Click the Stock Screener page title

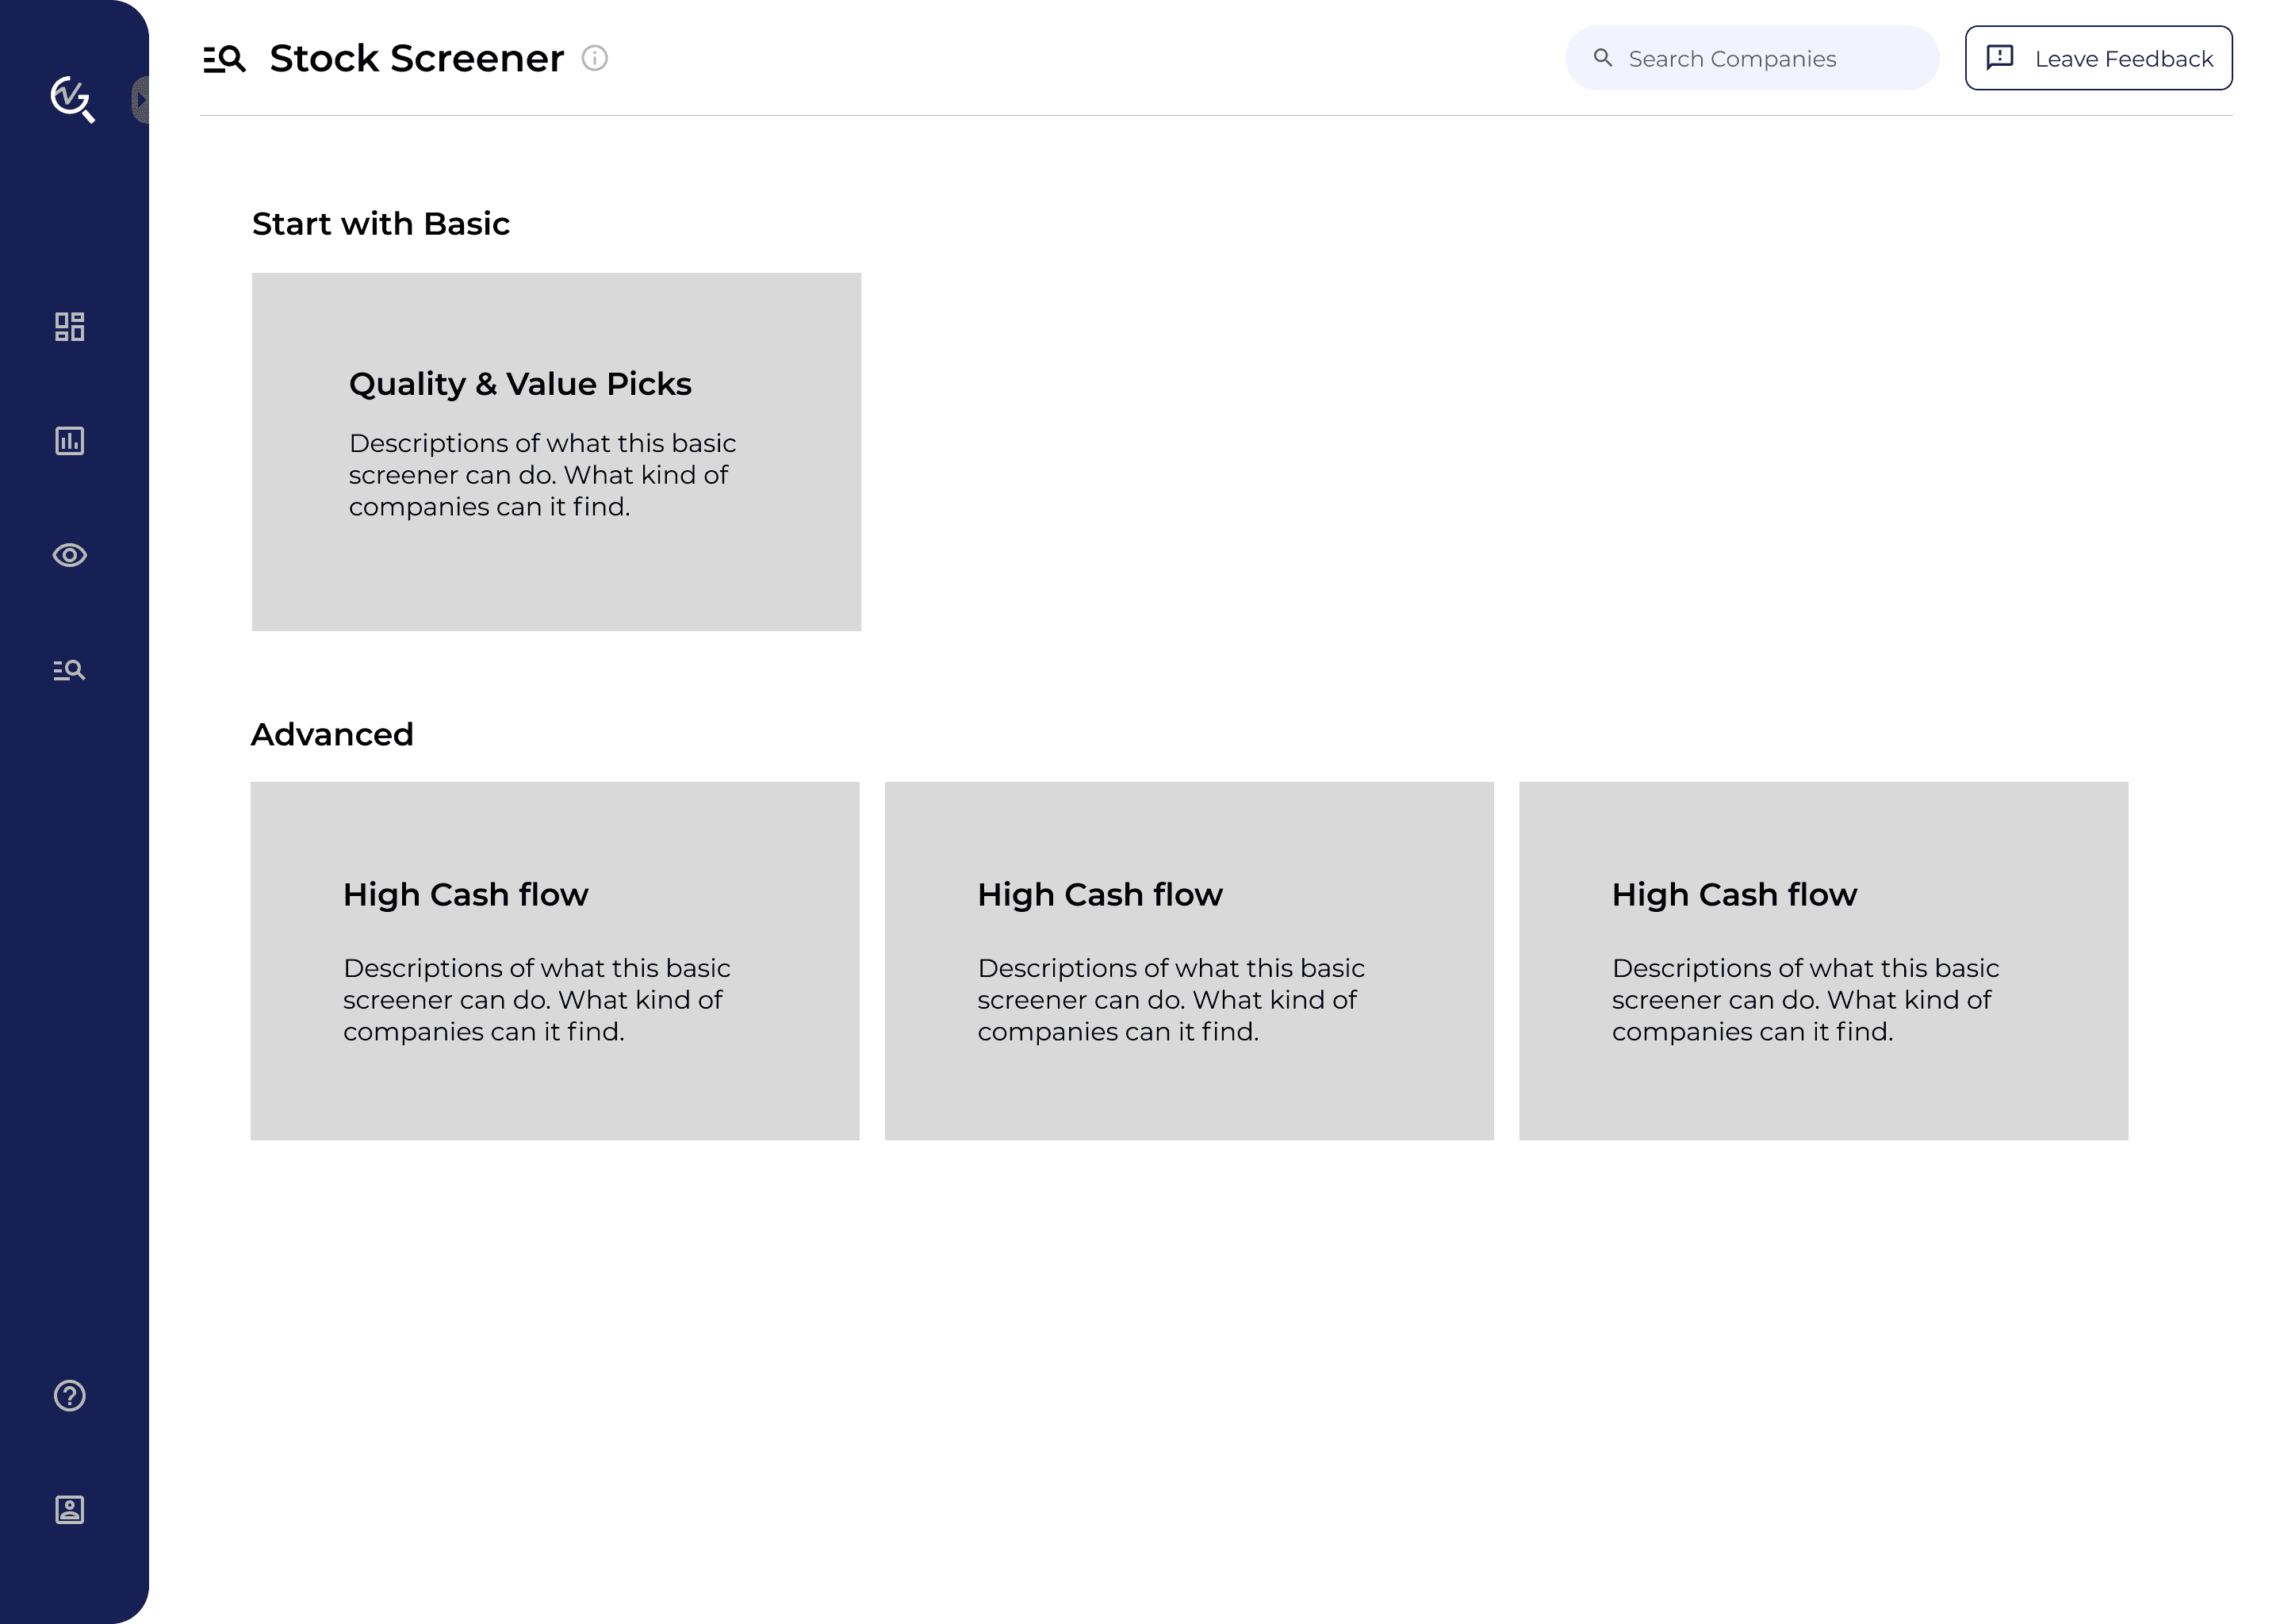416,58
